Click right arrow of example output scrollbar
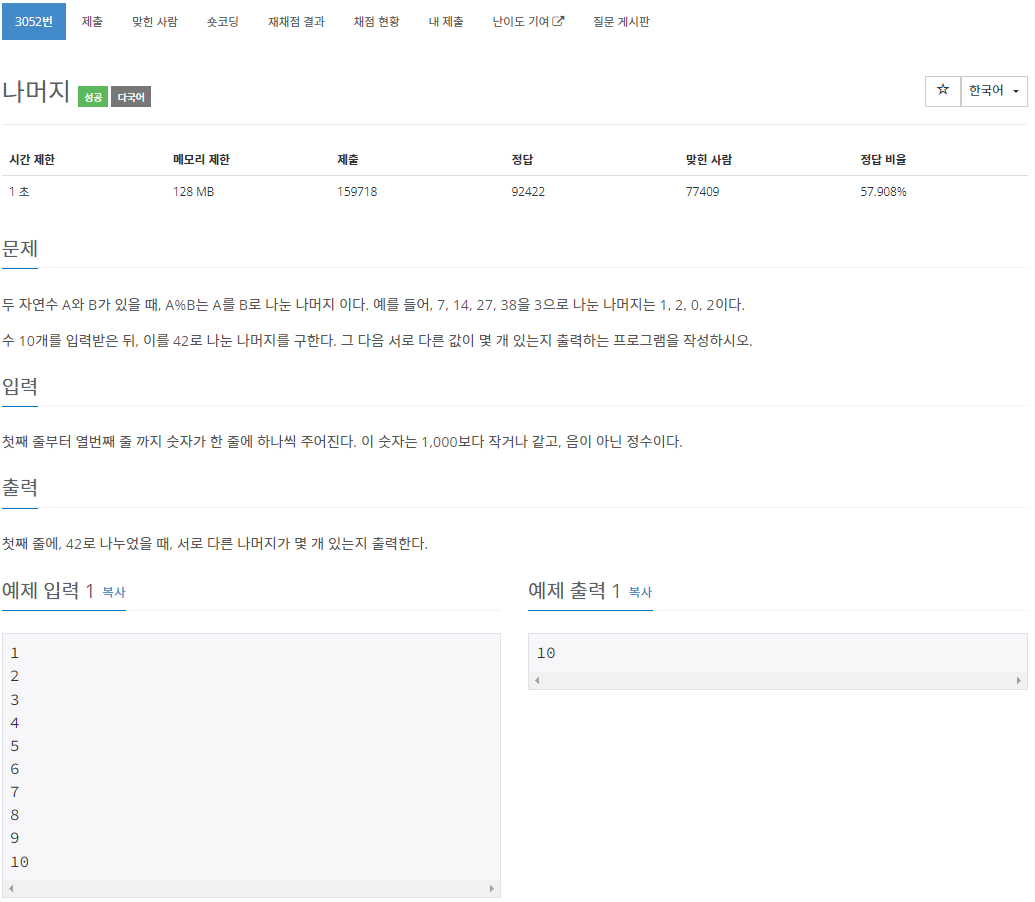 tap(1018, 680)
